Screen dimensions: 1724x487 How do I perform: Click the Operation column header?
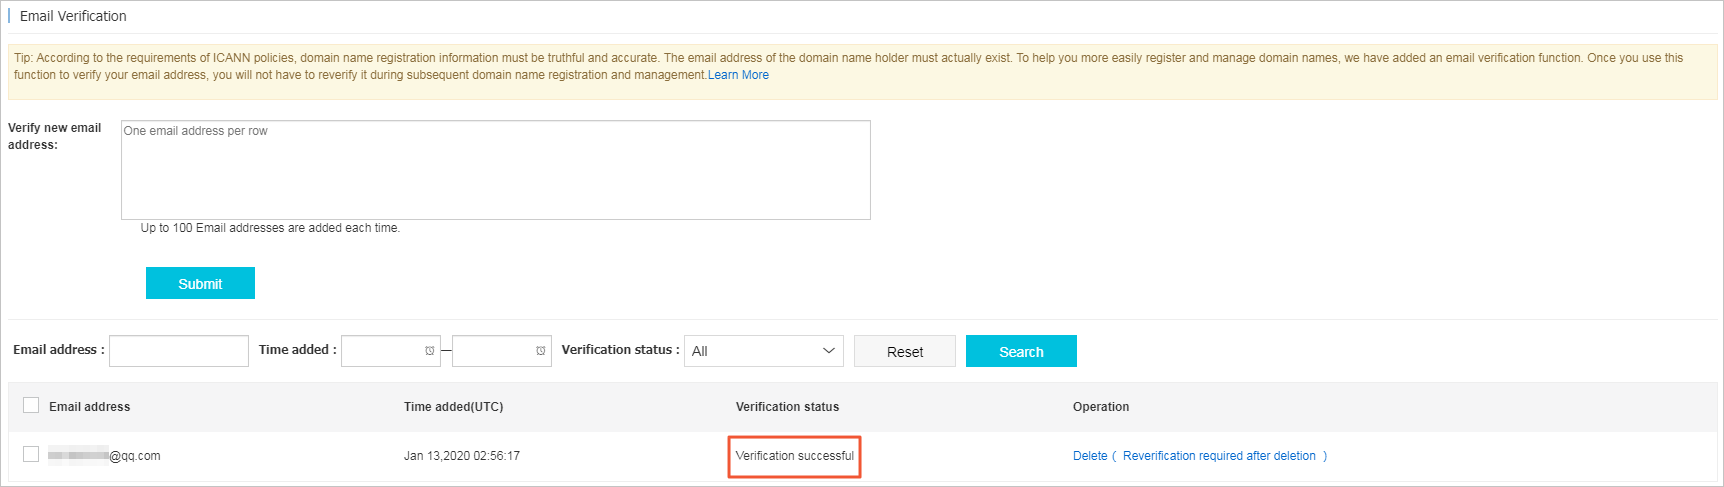point(1100,407)
